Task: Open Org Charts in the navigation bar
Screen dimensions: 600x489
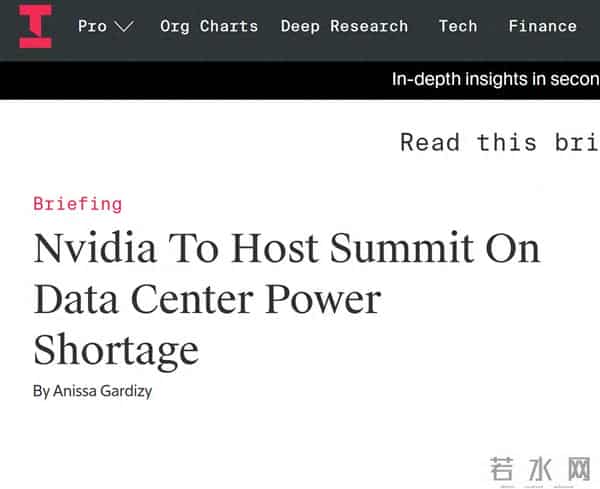Action: click(x=208, y=26)
